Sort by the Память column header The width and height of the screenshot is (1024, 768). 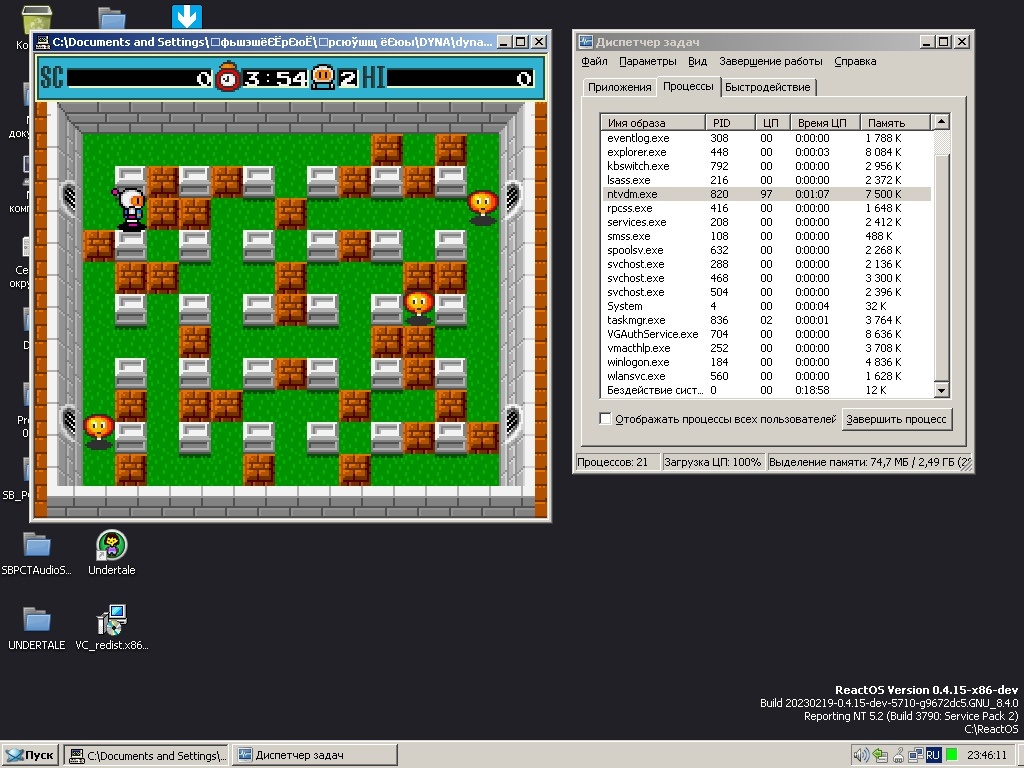coord(895,122)
